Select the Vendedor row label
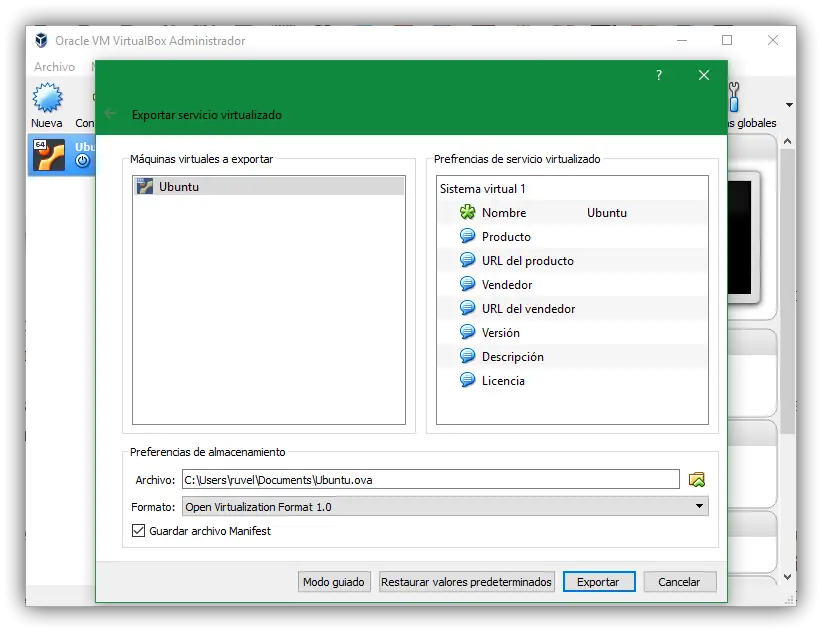822x632 pixels. point(507,285)
